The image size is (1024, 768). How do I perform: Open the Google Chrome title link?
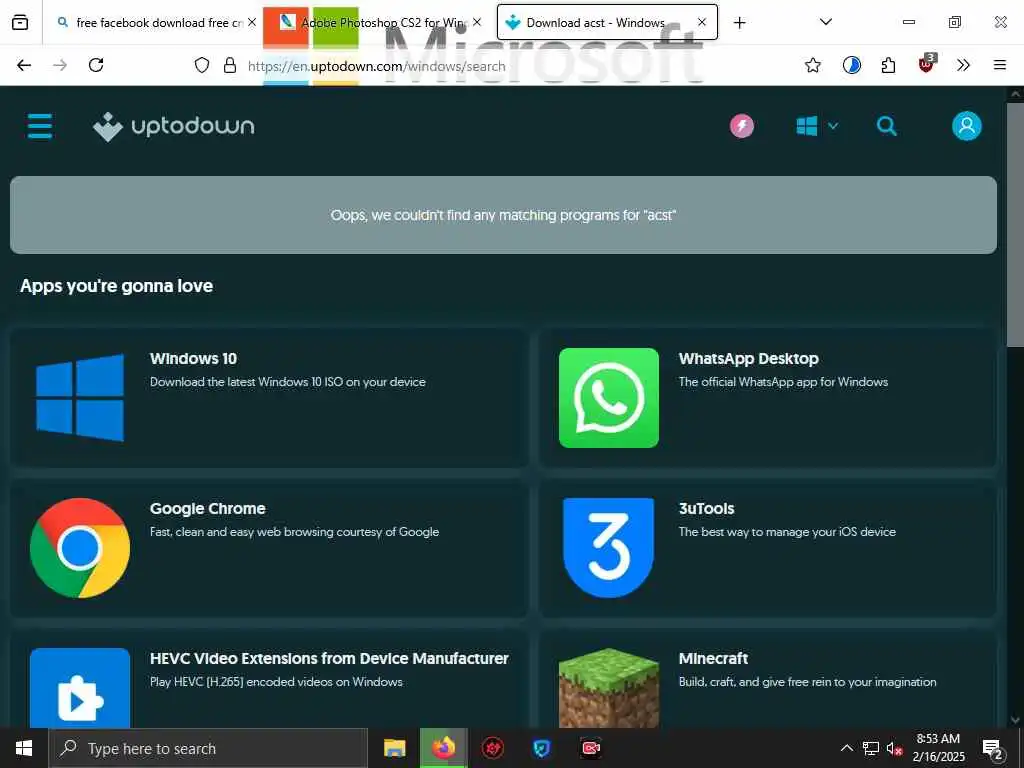208,509
